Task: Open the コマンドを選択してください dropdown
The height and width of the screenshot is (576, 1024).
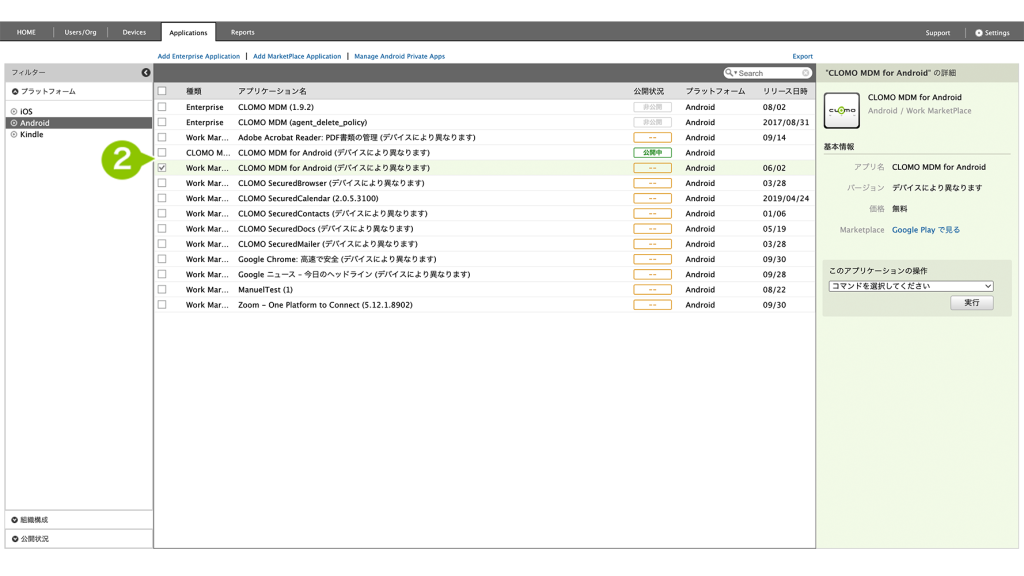Action: [x=911, y=286]
